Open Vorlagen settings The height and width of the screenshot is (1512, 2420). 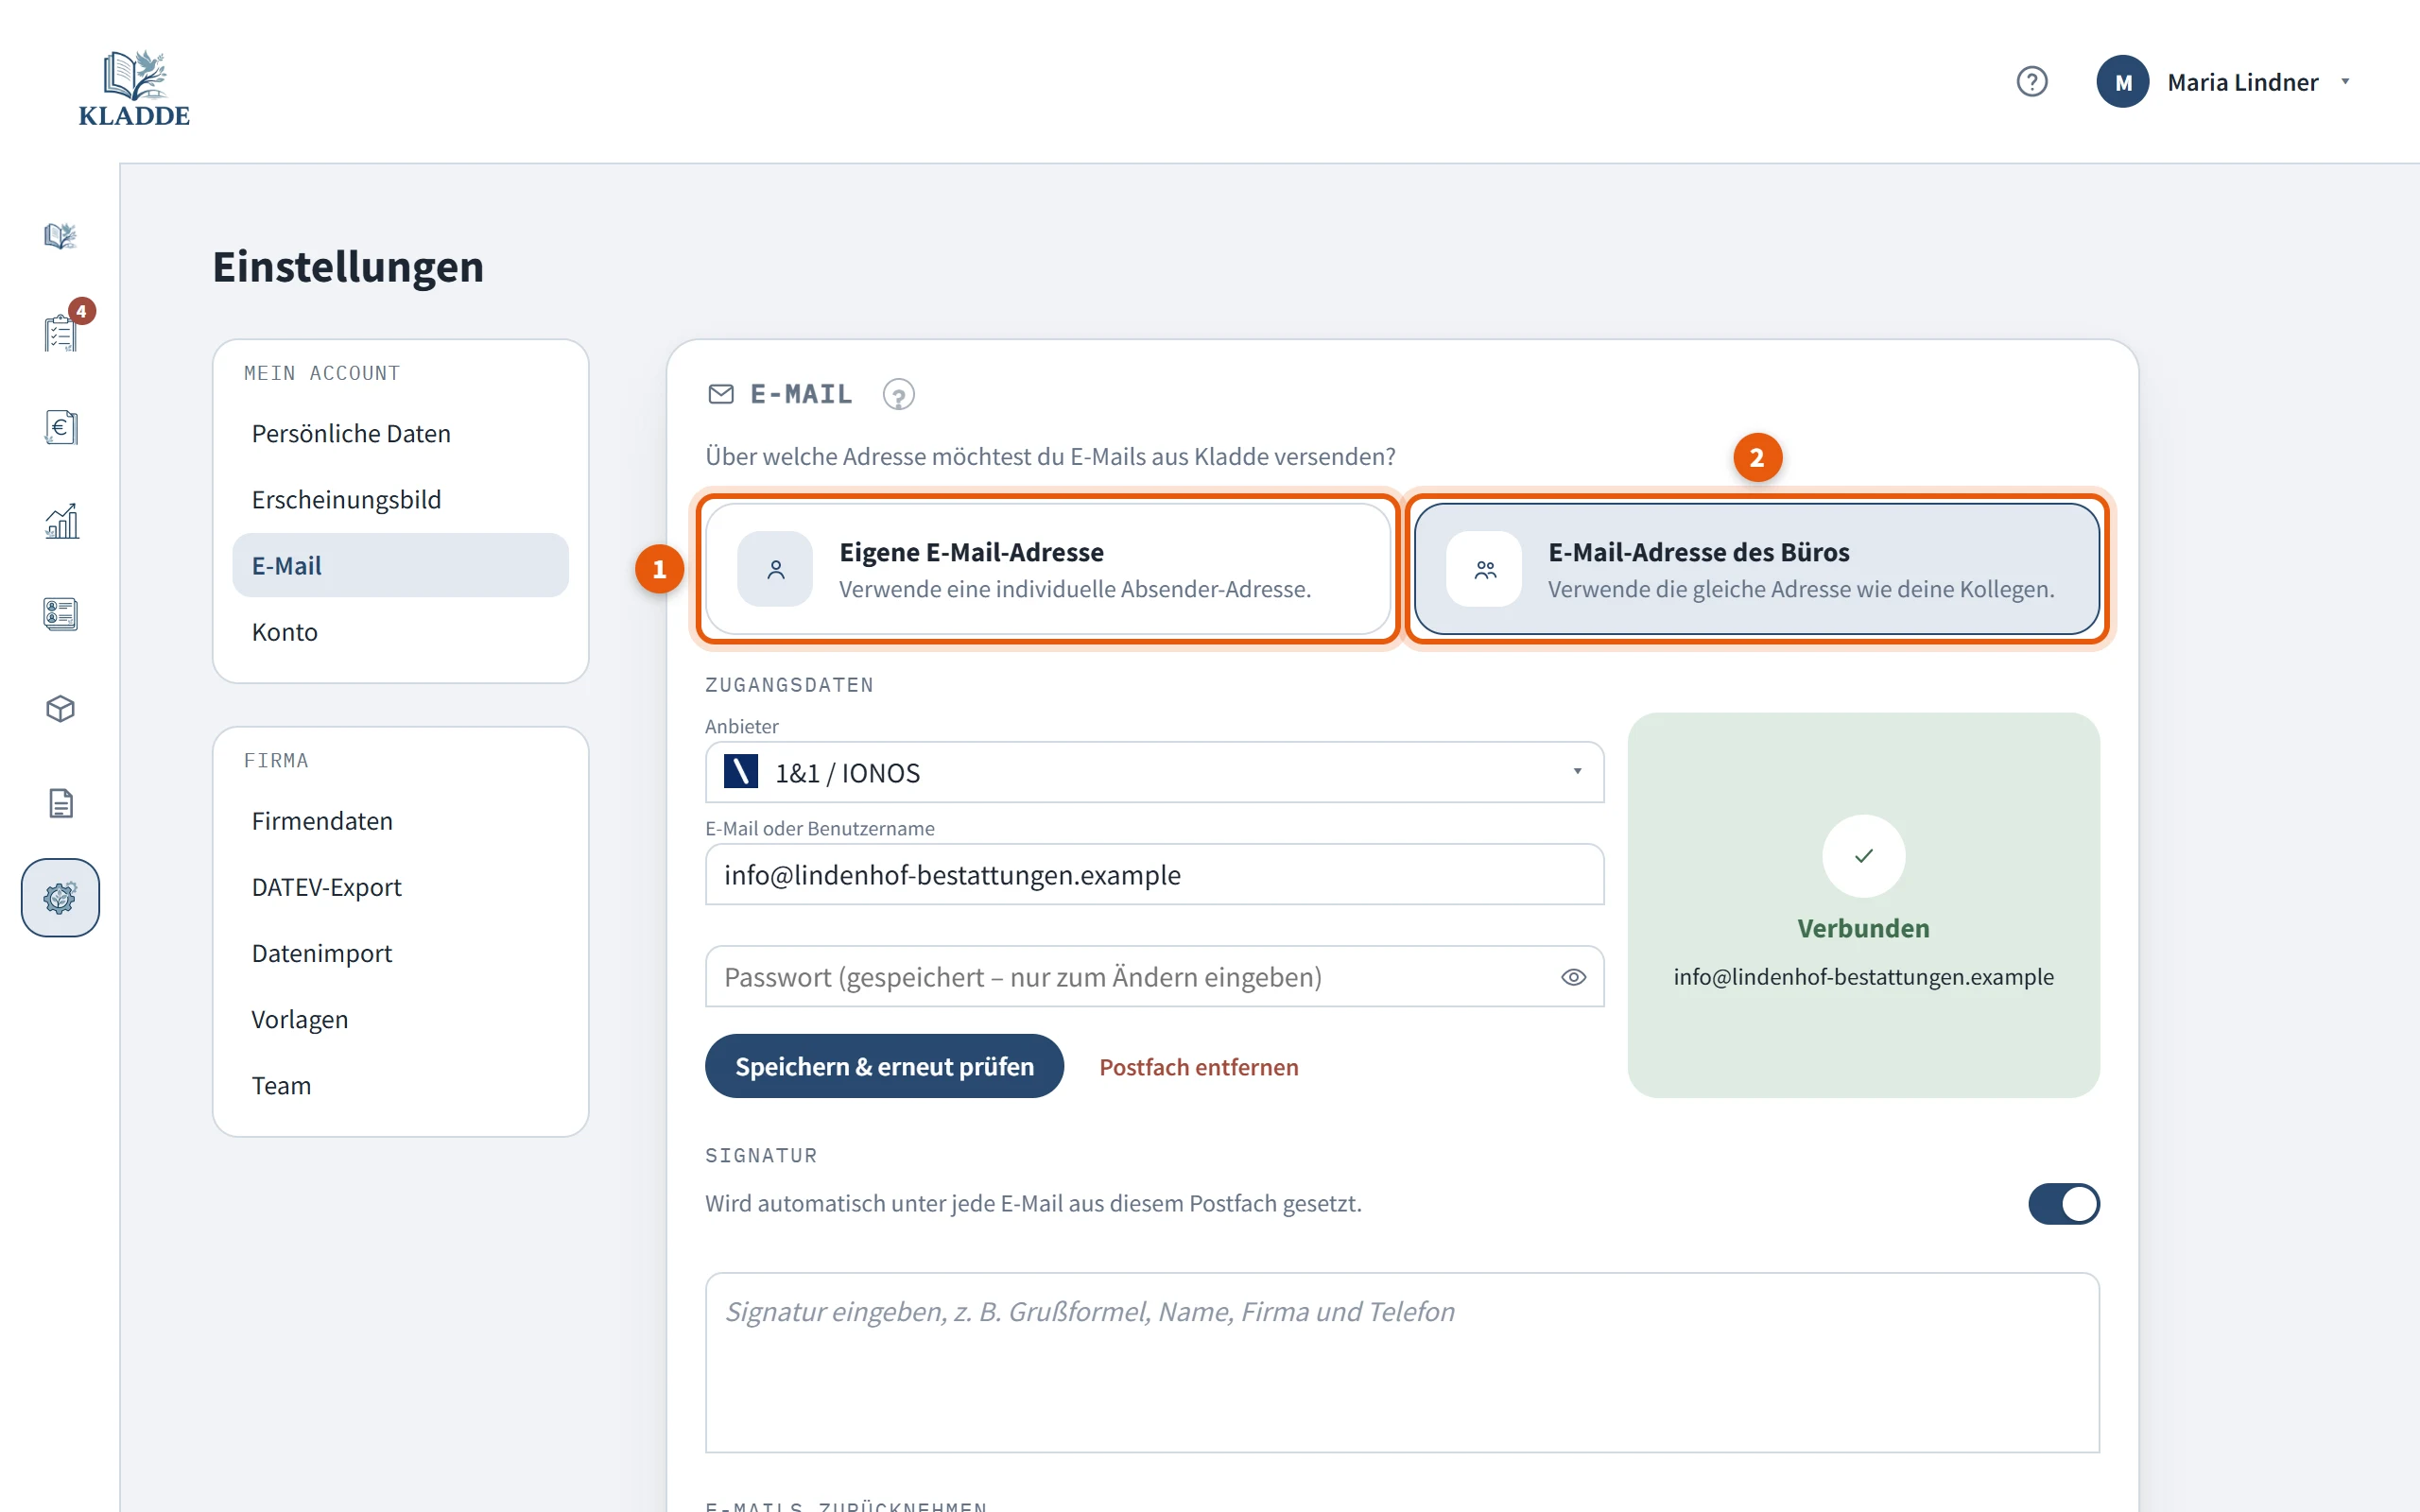click(400, 1019)
